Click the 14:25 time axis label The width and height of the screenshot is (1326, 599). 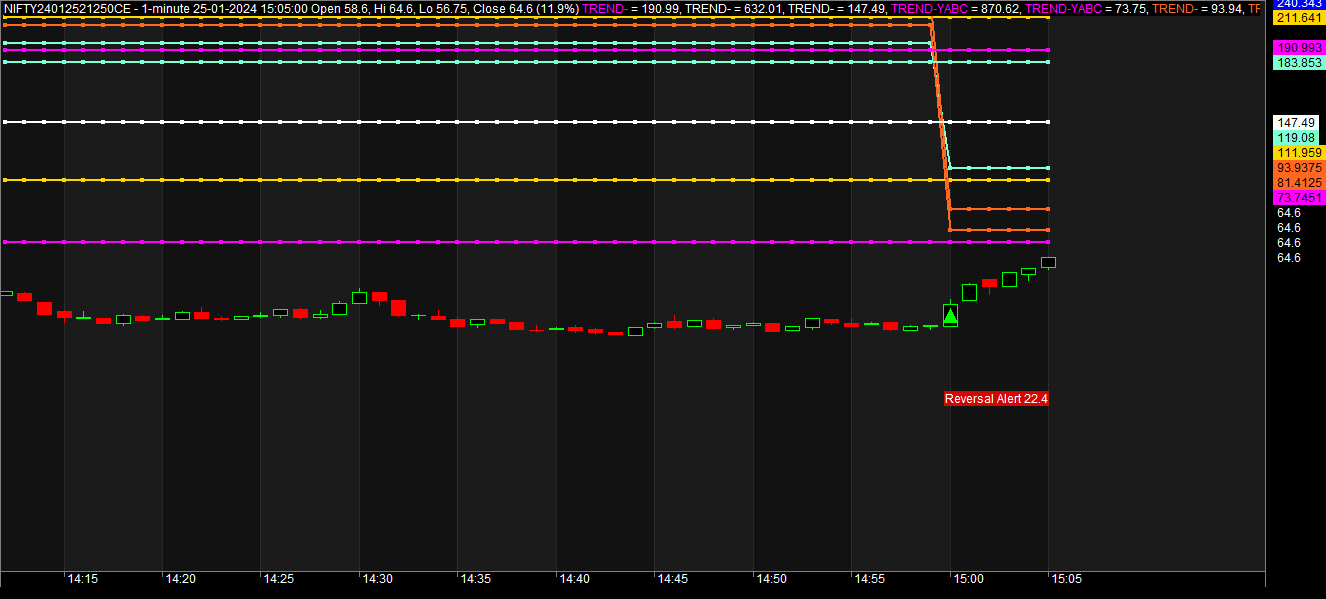[x=278, y=579]
